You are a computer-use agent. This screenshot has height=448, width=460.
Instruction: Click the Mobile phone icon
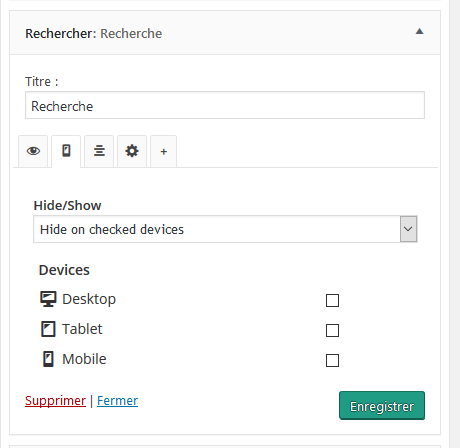(x=48, y=359)
